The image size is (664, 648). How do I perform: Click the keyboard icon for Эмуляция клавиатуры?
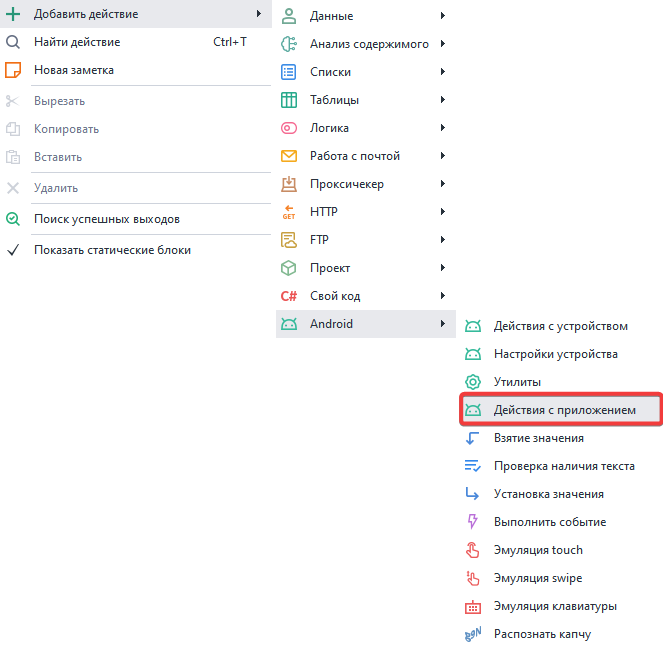(x=473, y=606)
